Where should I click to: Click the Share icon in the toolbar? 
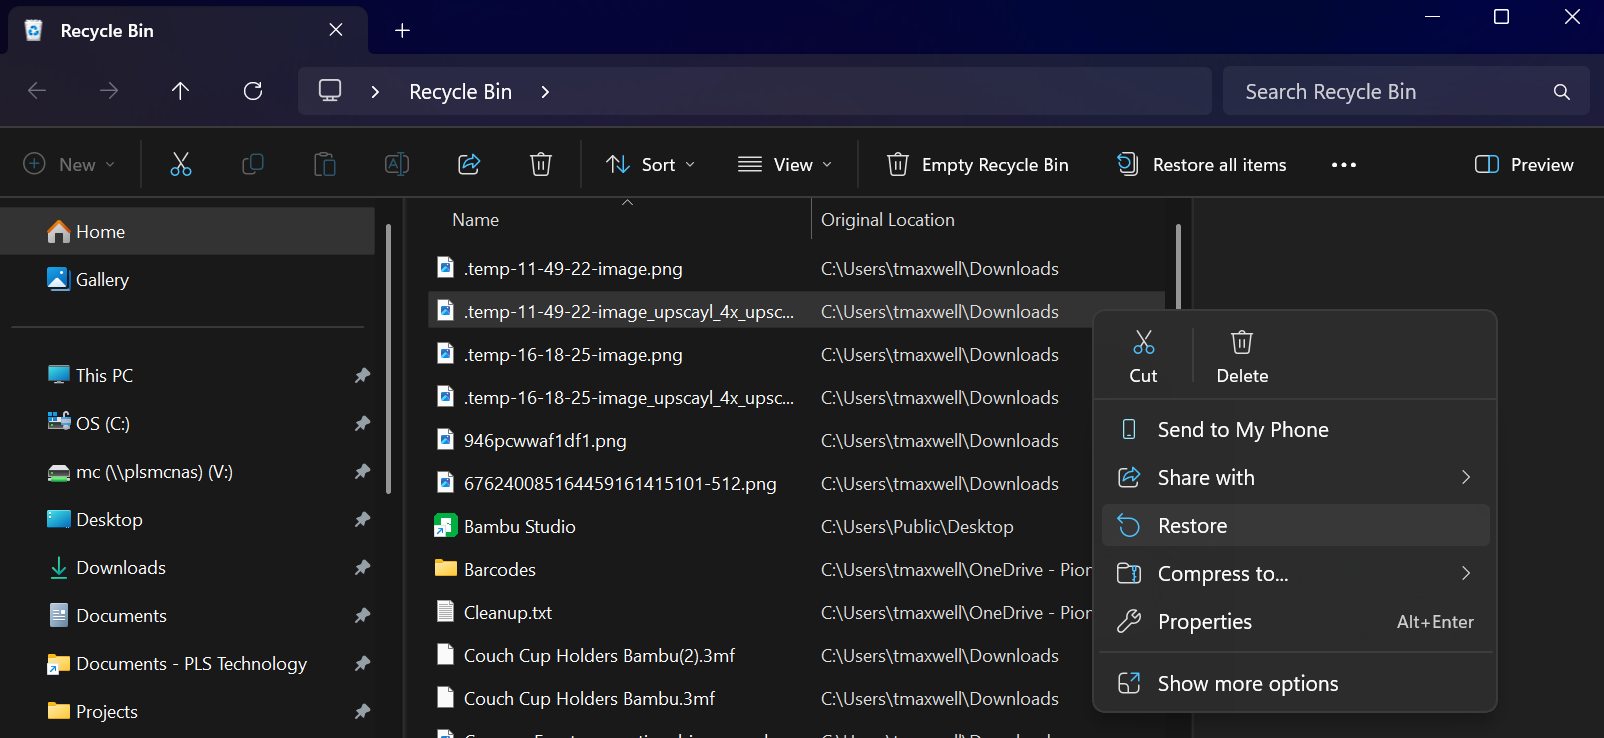click(x=469, y=164)
